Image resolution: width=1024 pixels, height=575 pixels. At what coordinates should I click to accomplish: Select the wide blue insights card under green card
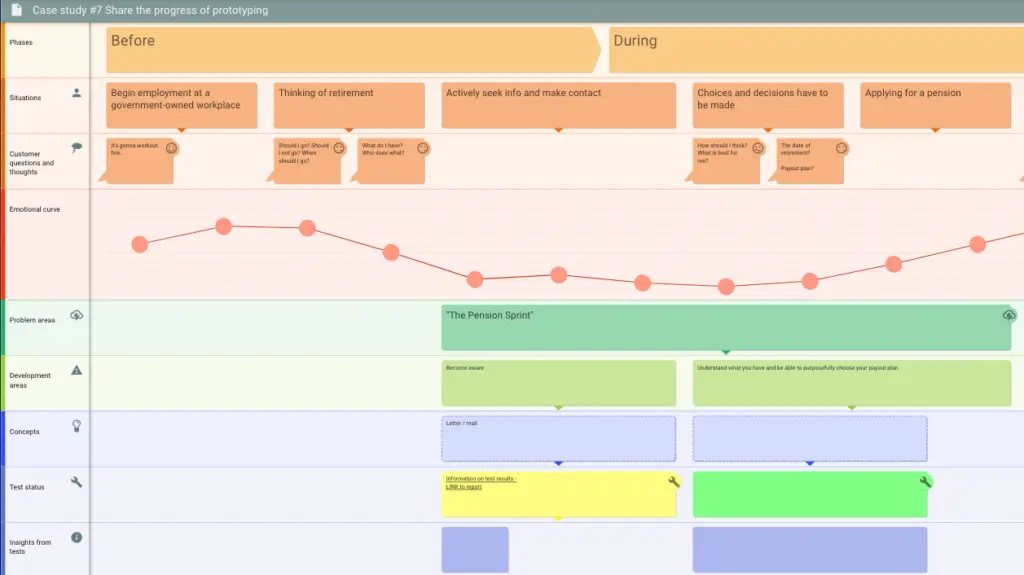coord(810,550)
